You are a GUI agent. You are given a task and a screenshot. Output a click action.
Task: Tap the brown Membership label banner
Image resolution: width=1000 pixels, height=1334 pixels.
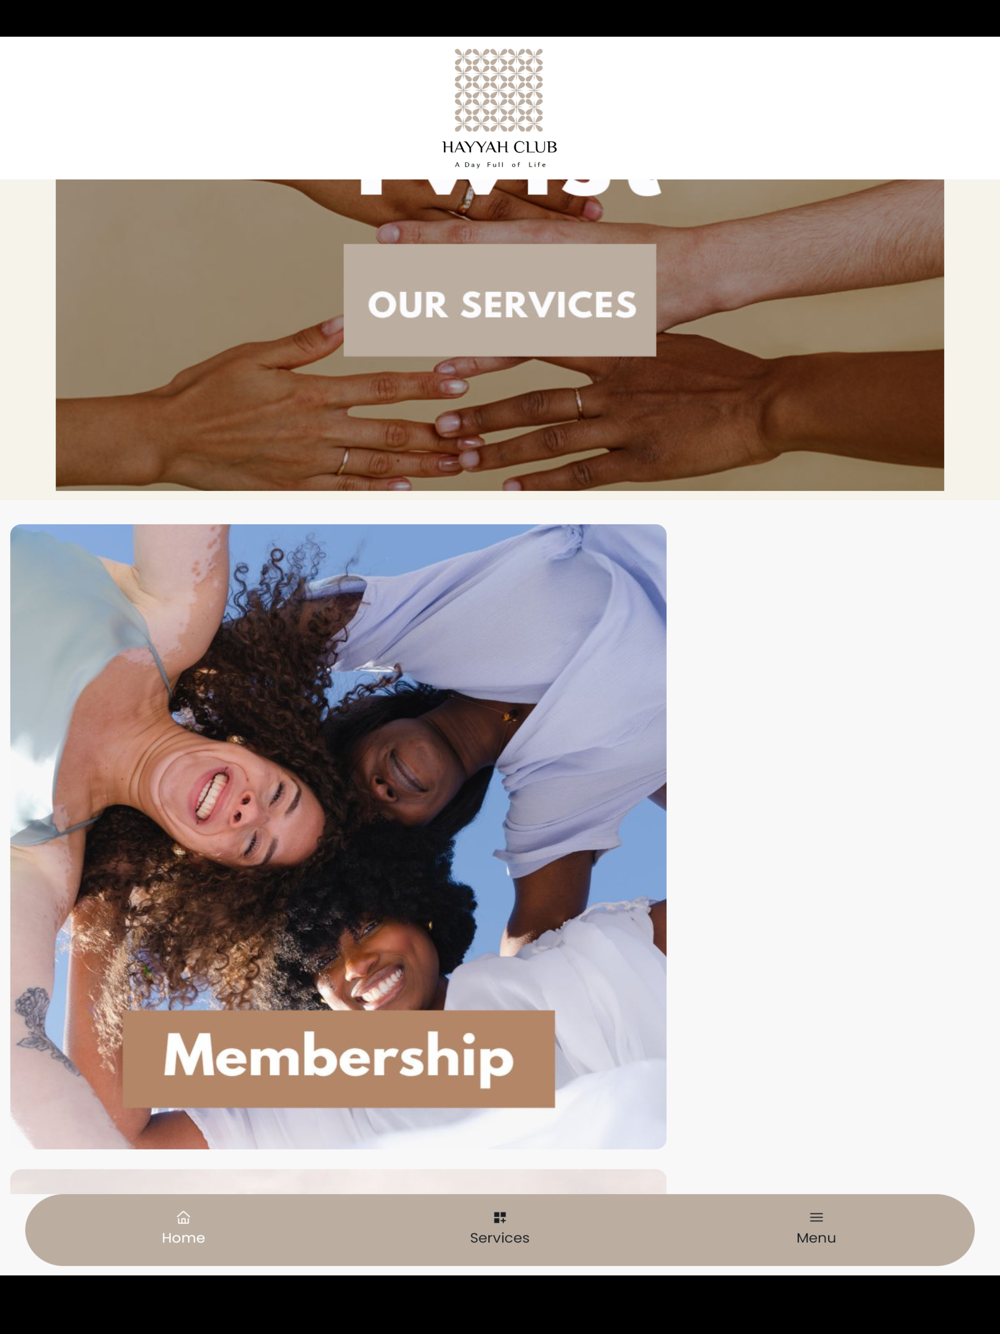coord(339,1058)
